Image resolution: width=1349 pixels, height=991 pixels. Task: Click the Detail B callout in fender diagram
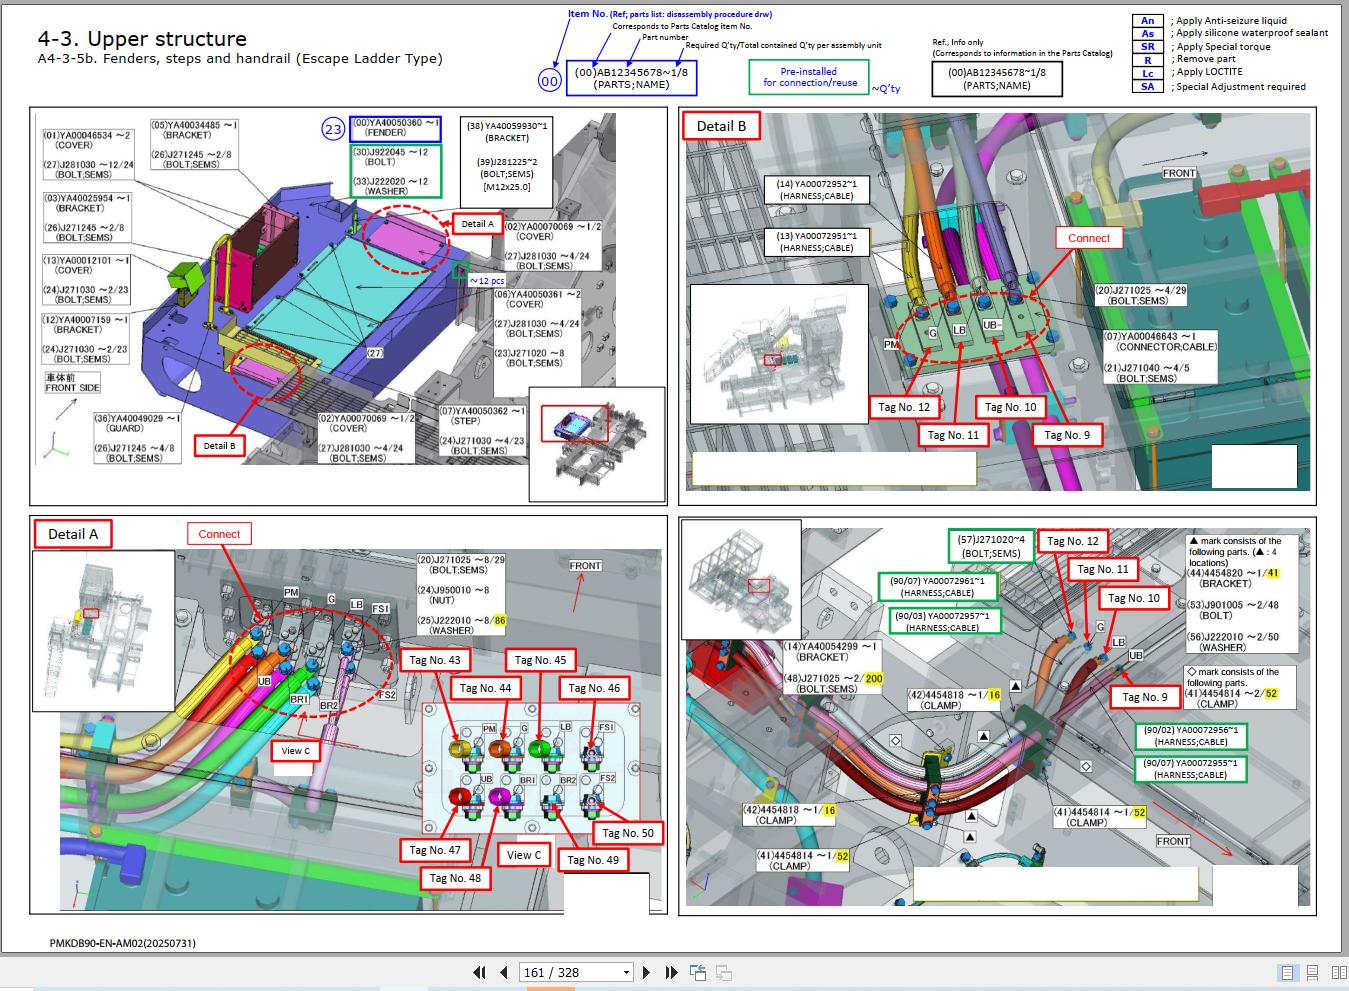(219, 446)
